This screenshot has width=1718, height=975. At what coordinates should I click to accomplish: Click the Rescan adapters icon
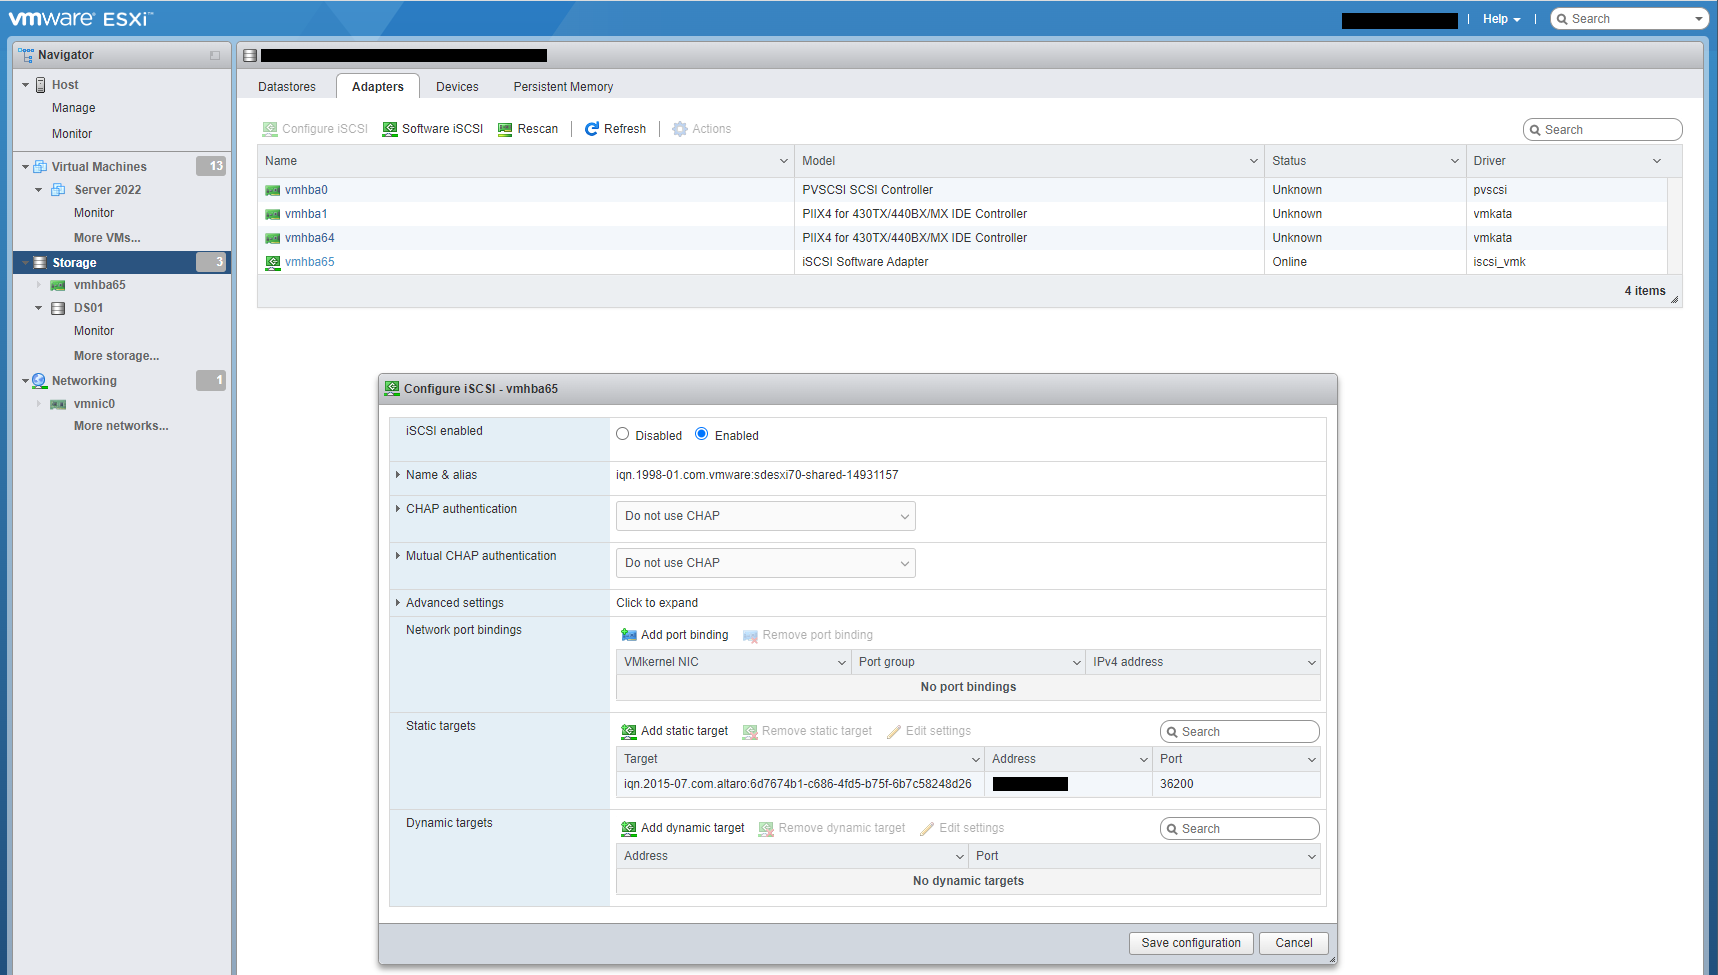pos(528,128)
